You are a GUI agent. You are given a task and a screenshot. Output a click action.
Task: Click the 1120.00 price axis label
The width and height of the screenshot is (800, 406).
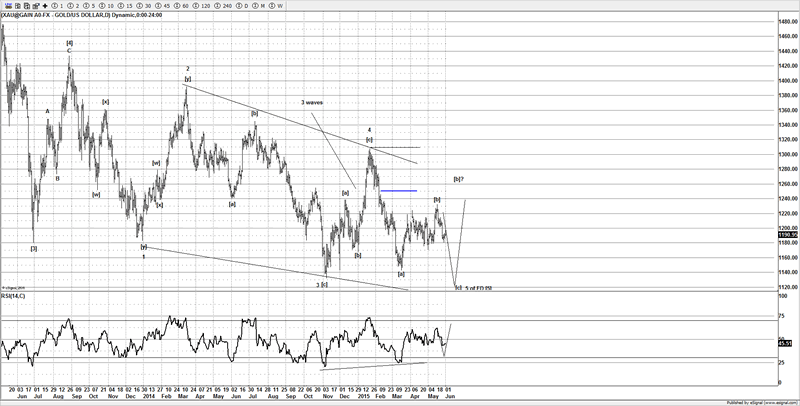(788, 287)
